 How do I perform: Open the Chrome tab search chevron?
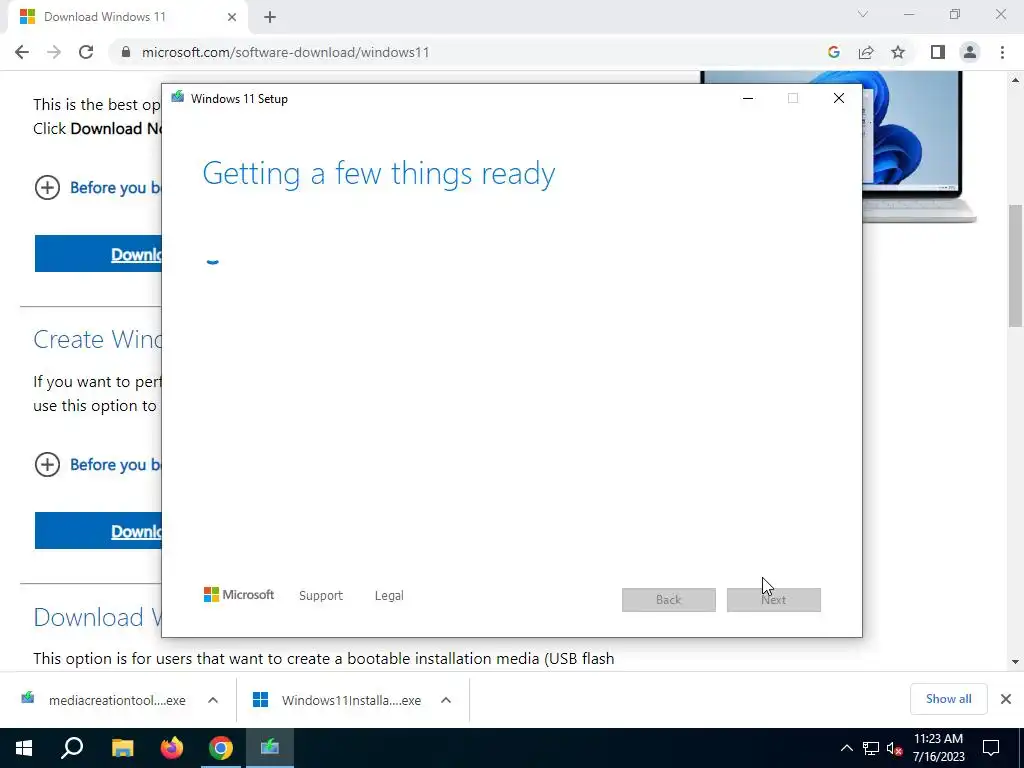pyautogui.click(x=863, y=14)
